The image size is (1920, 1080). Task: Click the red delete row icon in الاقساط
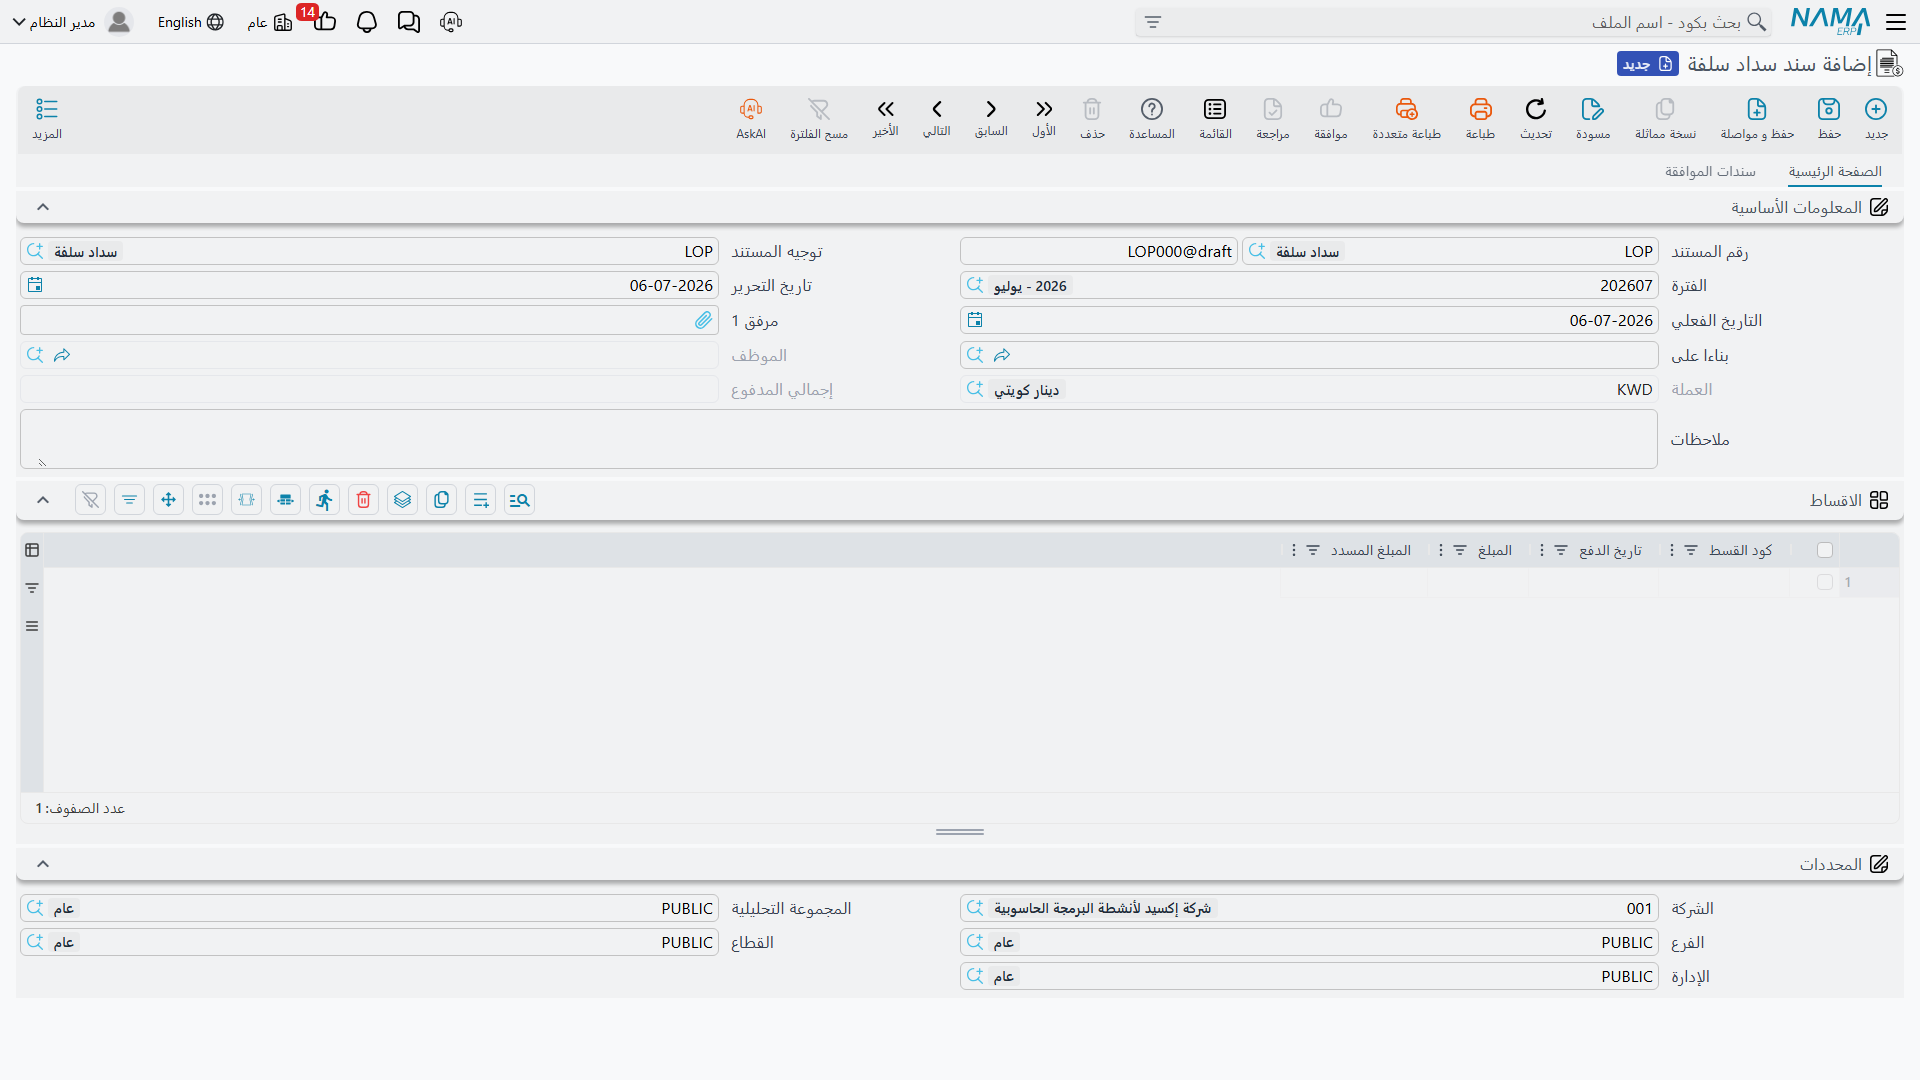coord(363,500)
